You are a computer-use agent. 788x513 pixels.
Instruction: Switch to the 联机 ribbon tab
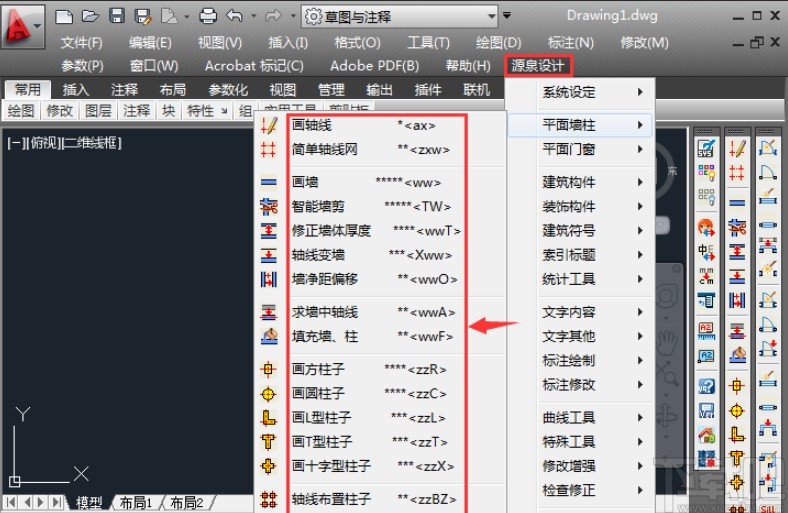[476, 90]
